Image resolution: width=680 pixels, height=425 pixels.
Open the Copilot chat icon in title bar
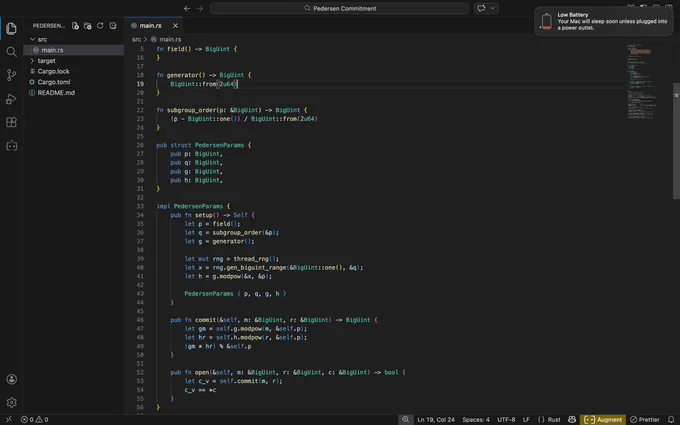coord(481,8)
